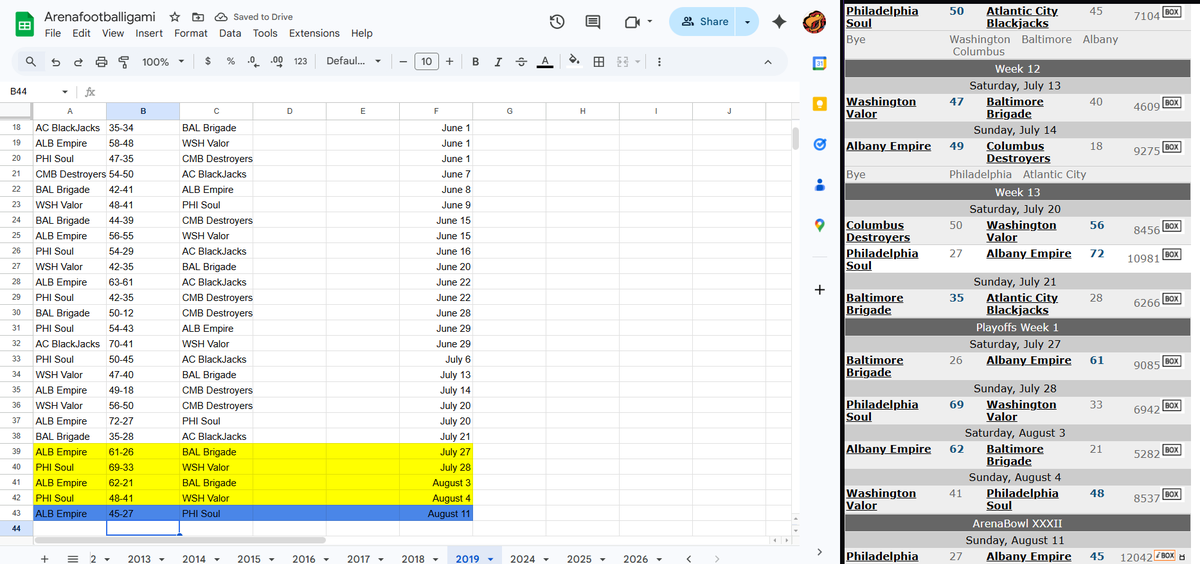Star the Arenafootballigami document
Screen dimensions: 1200x564
[x=175, y=17]
